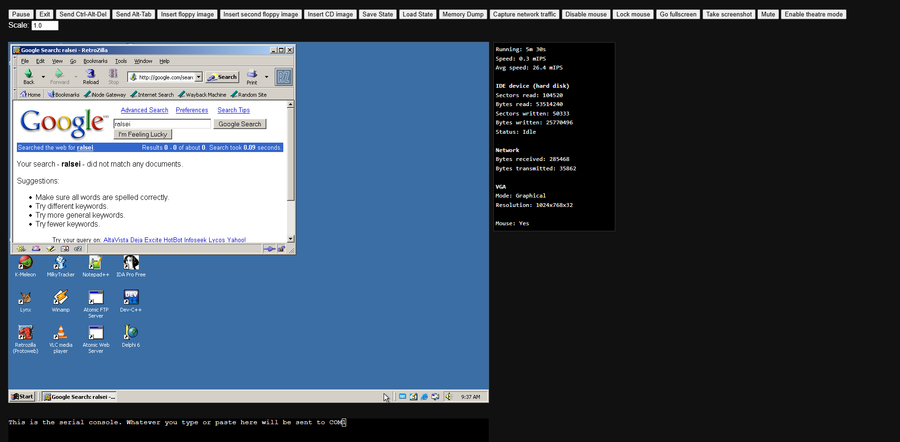Screen dimensions: 900x442
Task: Click the Forward navigation icon
Action: coord(59,73)
